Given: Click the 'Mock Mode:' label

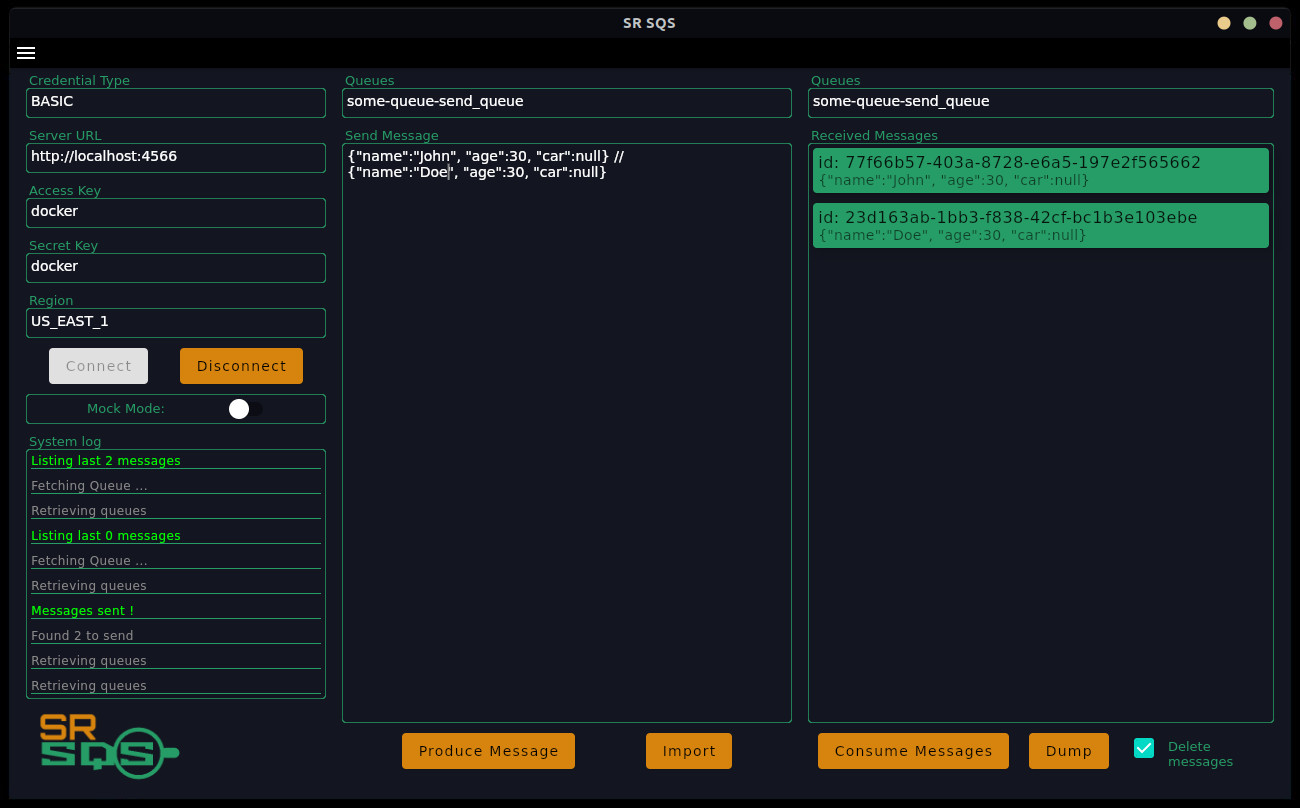Looking at the screenshot, I should click(126, 408).
